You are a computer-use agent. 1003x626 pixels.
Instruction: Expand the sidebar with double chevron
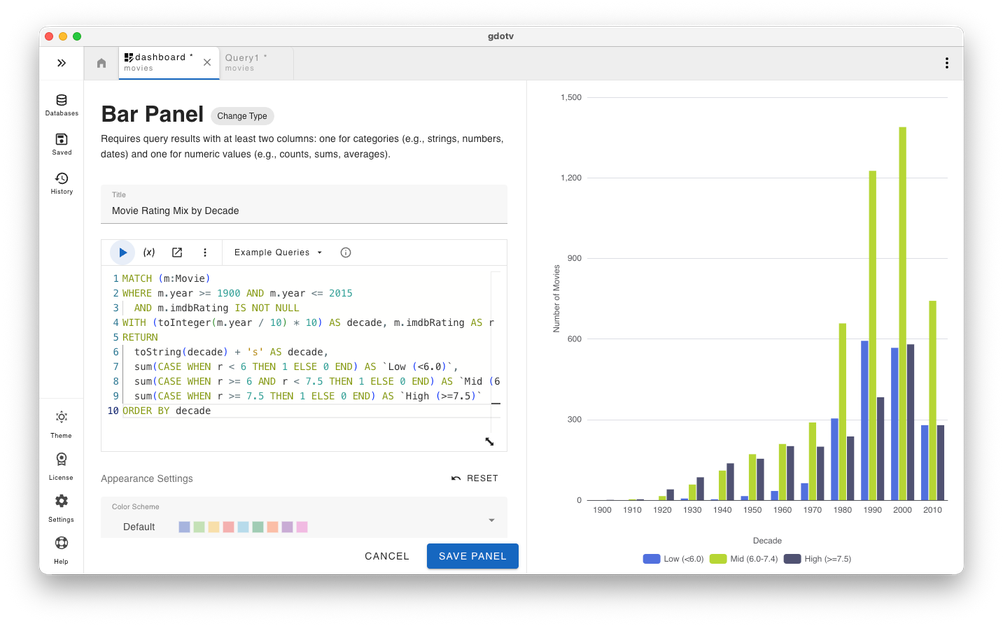click(x=61, y=63)
